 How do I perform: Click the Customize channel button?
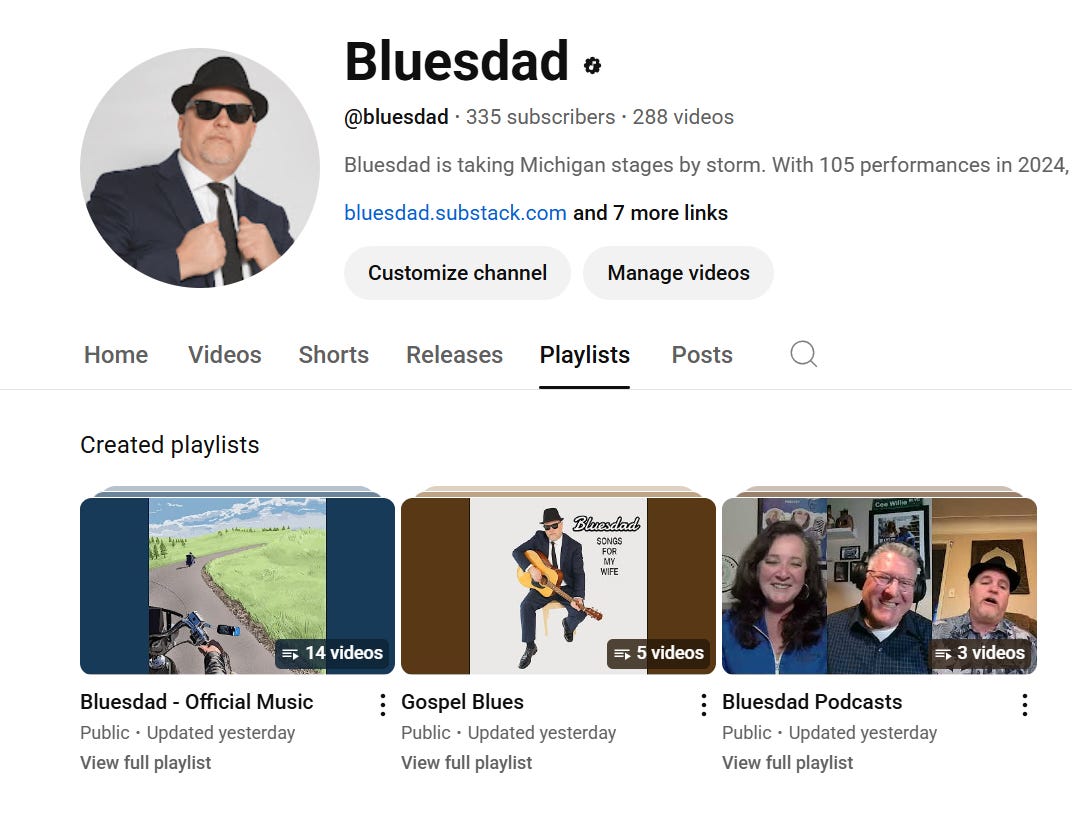457,272
